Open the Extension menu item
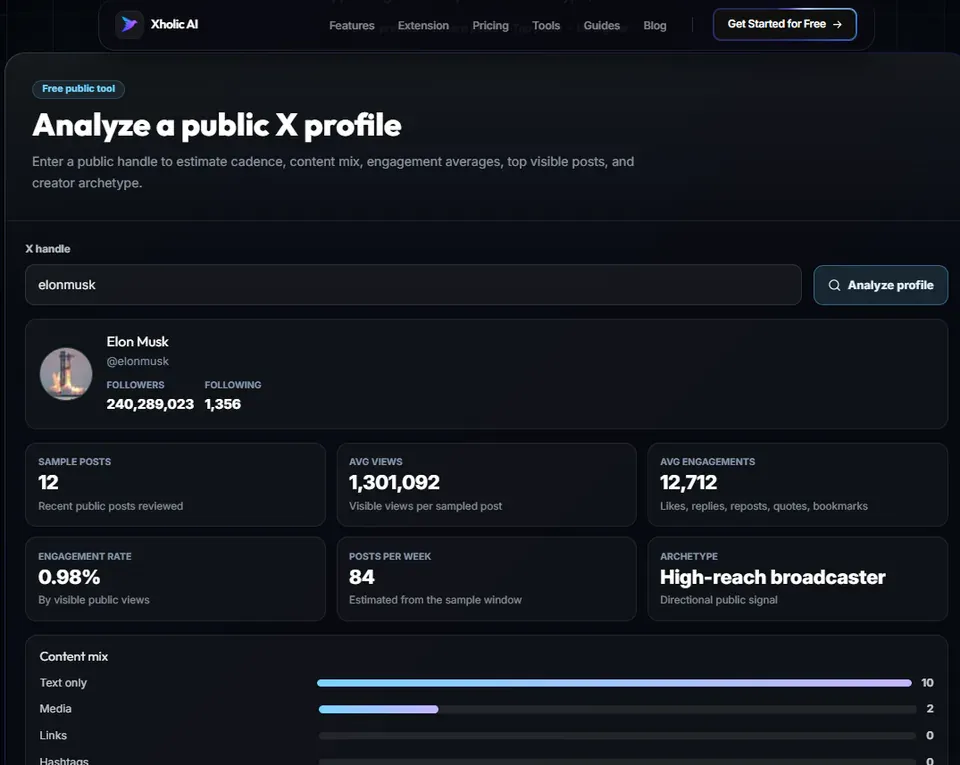This screenshot has height=765, width=960. coord(423,26)
